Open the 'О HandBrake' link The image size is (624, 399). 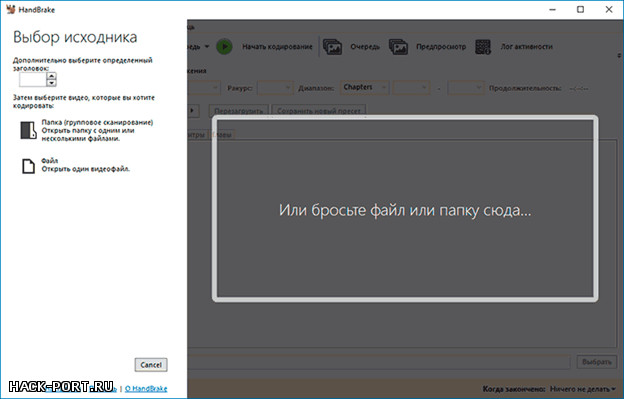click(146, 389)
